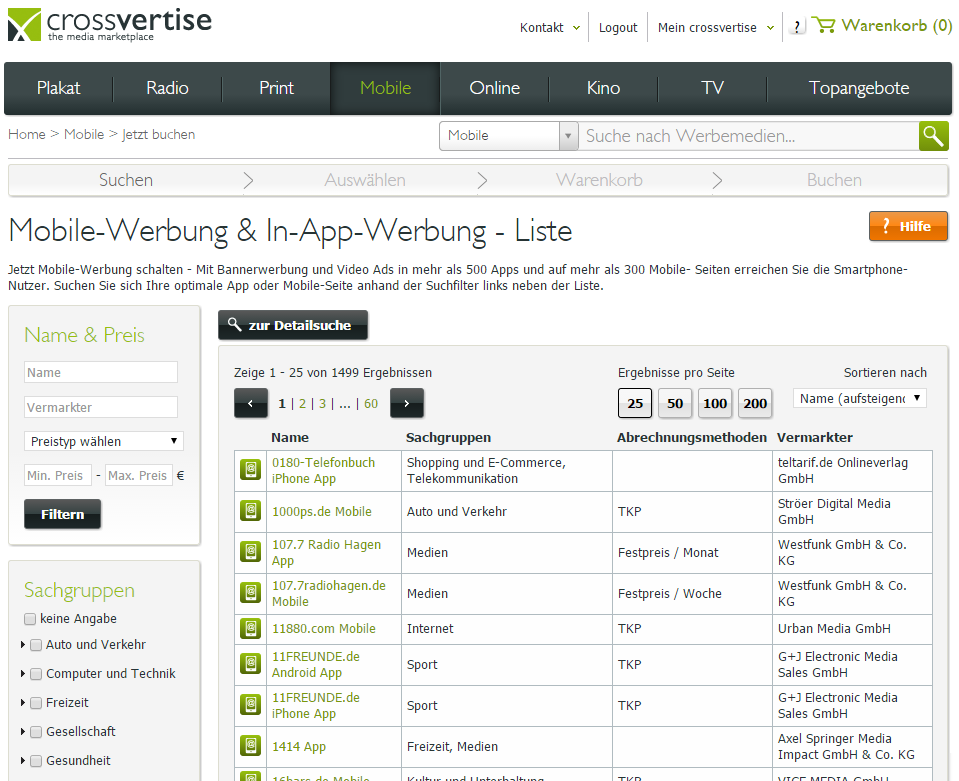Open the Kontakt dropdown menu
This screenshot has width=959, height=781.
[549, 28]
